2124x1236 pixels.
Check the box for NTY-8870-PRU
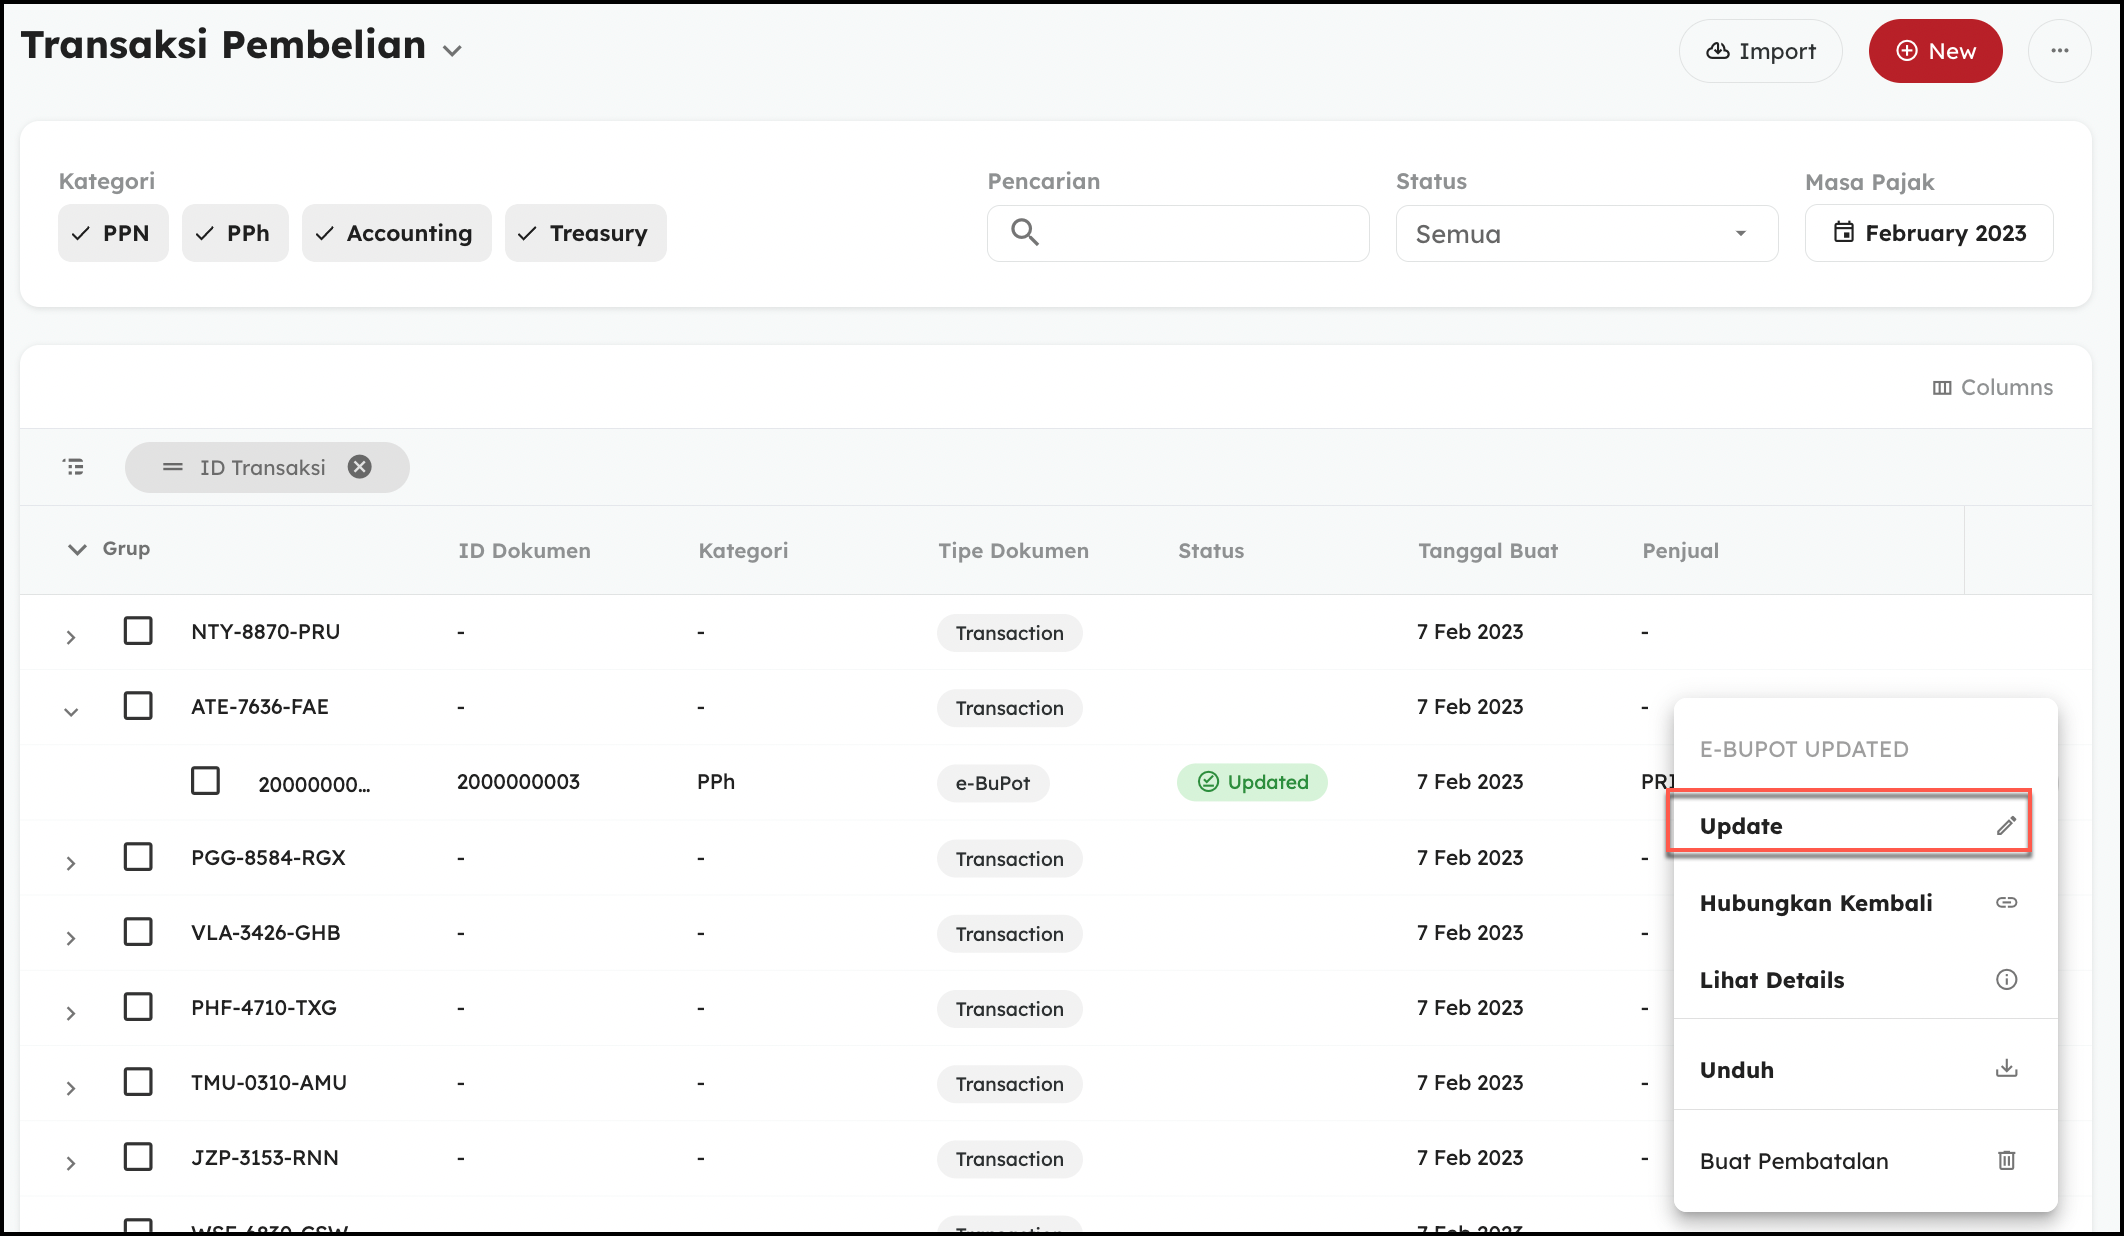[138, 631]
